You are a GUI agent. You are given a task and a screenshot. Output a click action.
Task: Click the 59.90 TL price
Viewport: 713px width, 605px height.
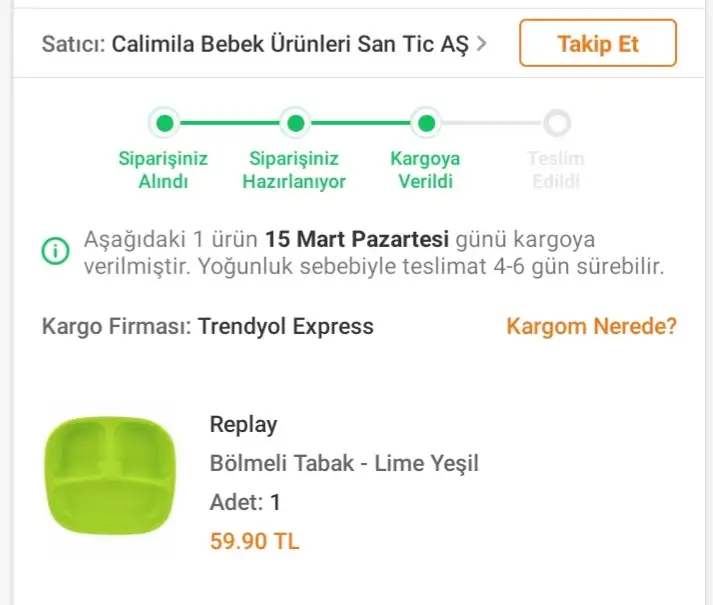(254, 542)
